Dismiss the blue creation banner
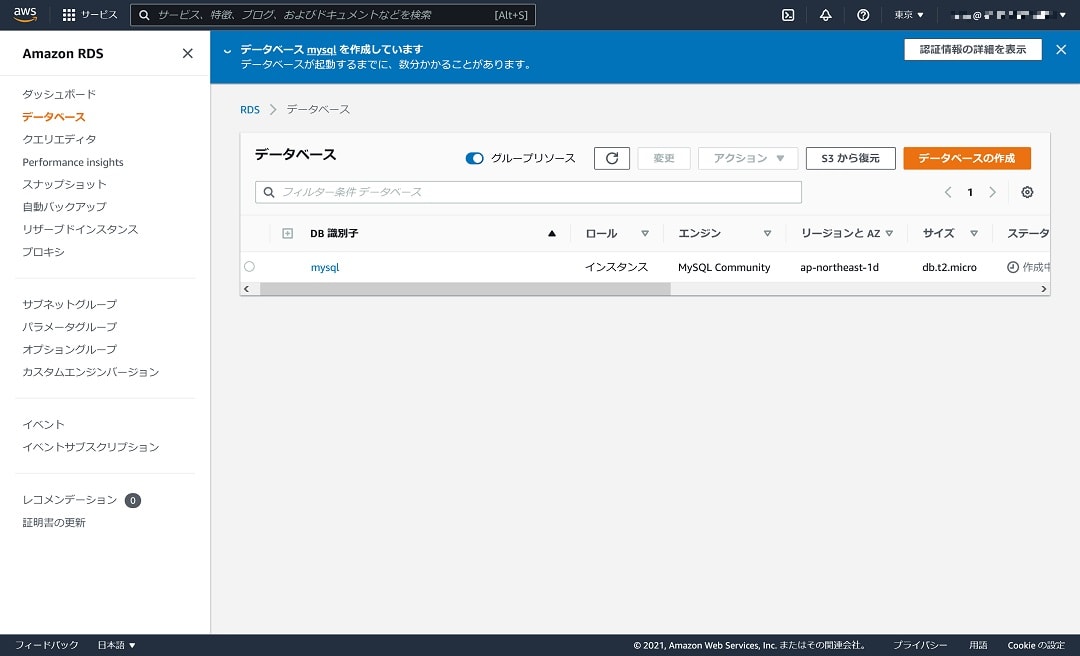 point(1061,50)
